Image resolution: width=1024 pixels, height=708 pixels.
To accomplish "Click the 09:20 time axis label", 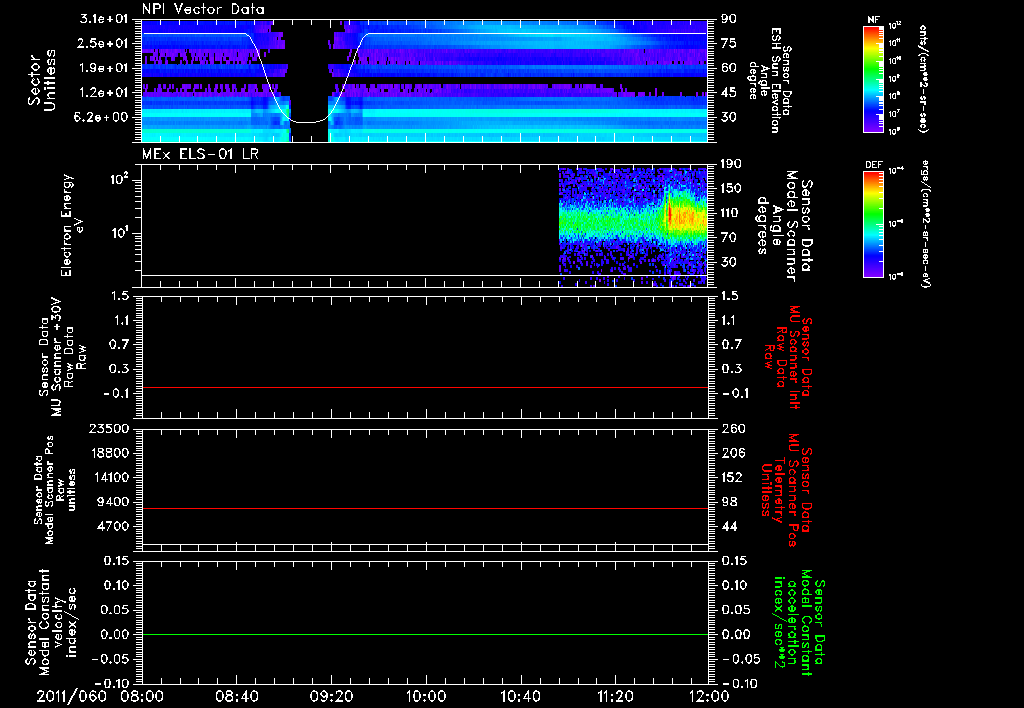I will click(331, 694).
